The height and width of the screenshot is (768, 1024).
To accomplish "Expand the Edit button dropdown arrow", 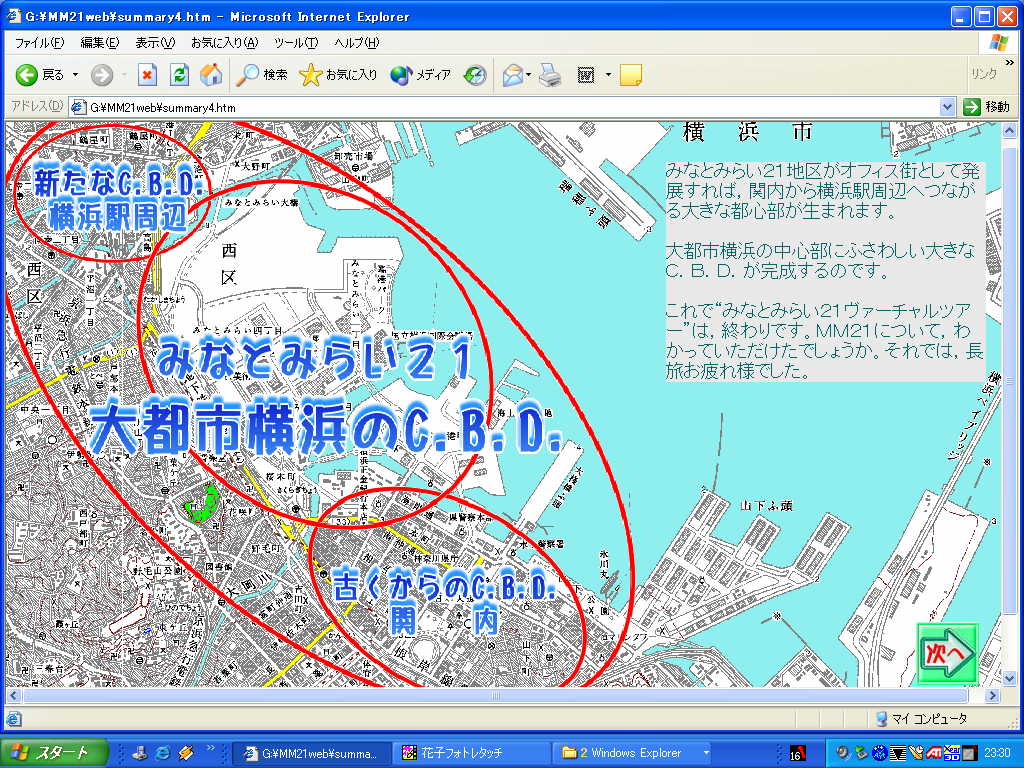I will click(608, 75).
